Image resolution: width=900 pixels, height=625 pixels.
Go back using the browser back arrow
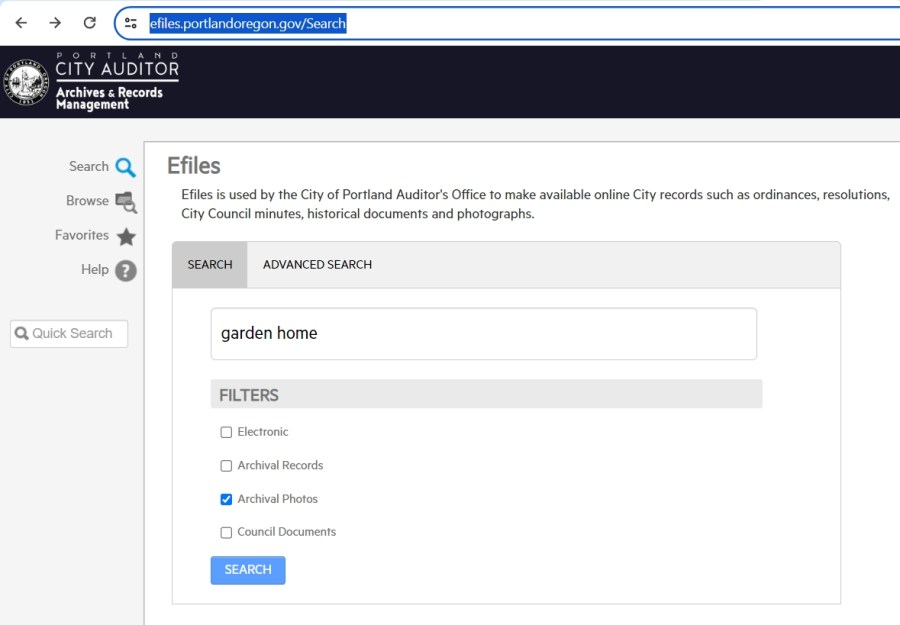pos(20,21)
